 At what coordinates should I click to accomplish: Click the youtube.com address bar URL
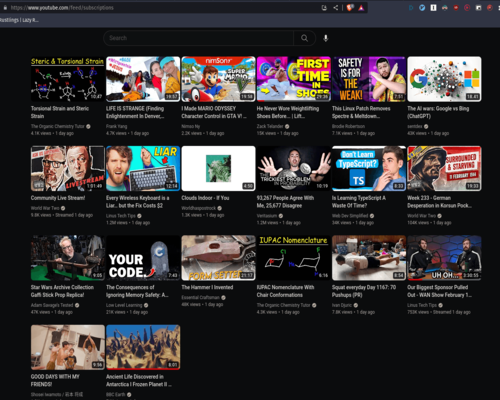pyautogui.click(x=62, y=8)
